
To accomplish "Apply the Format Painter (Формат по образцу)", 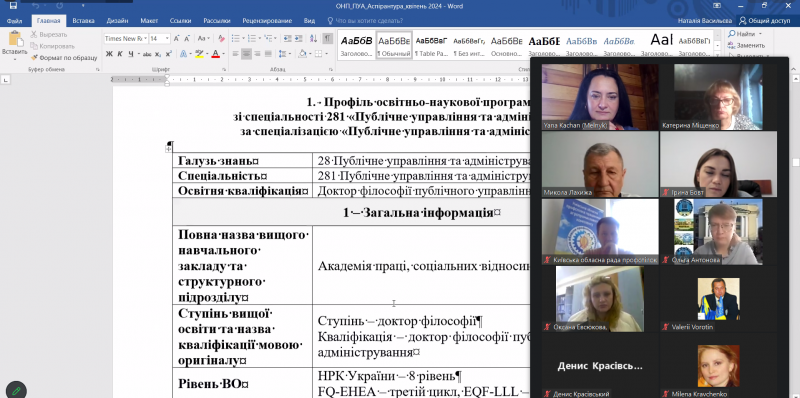I will (64, 58).
